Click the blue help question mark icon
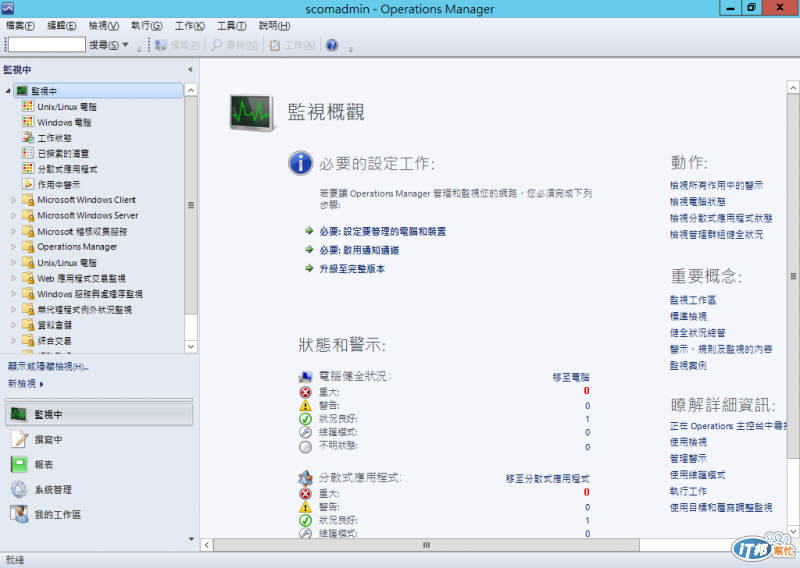 tap(332, 45)
